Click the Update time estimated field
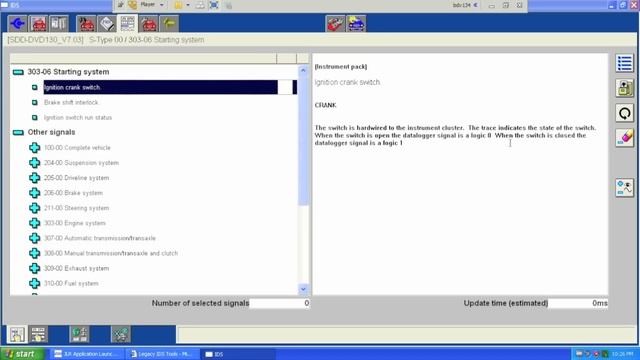The height and width of the screenshot is (360, 640). (x=578, y=303)
